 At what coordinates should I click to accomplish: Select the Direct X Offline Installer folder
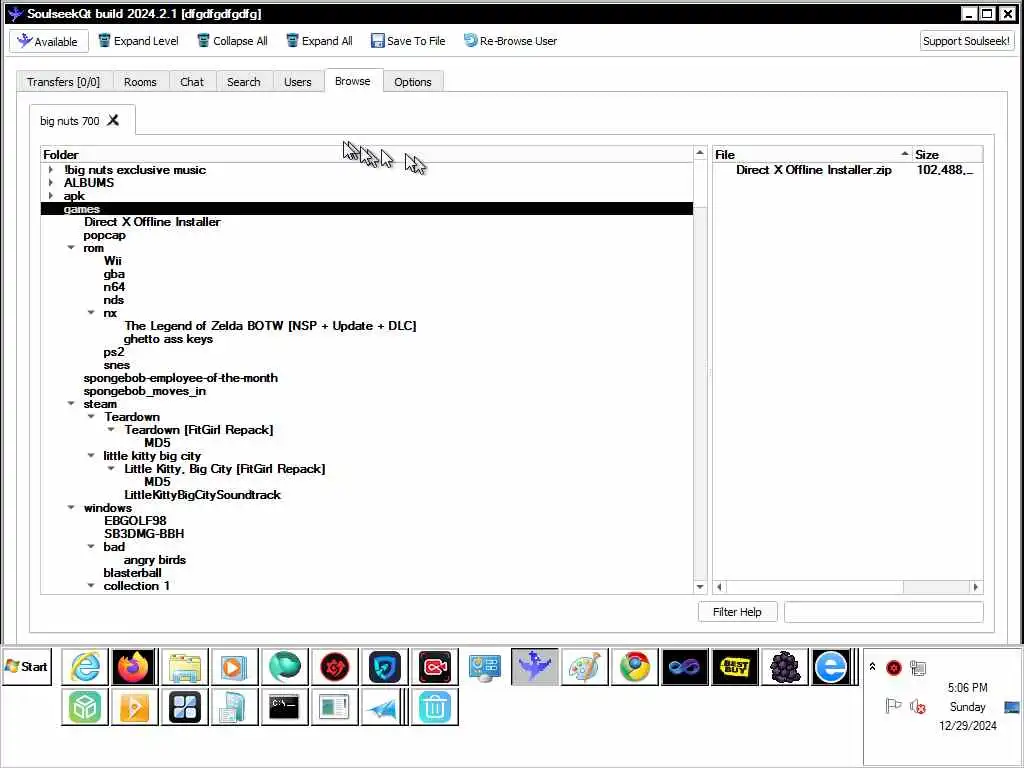[x=152, y=222]
